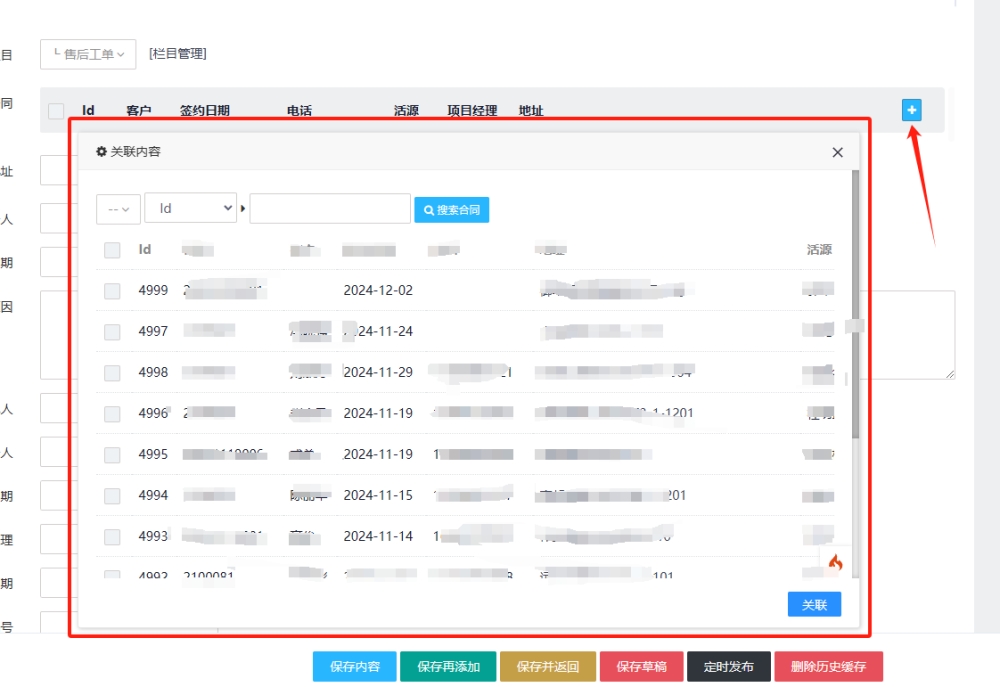Click the 电话 column header
The height and width of the screenshot is (687, 1000).
pyautogui.click(x=299, y=110)
